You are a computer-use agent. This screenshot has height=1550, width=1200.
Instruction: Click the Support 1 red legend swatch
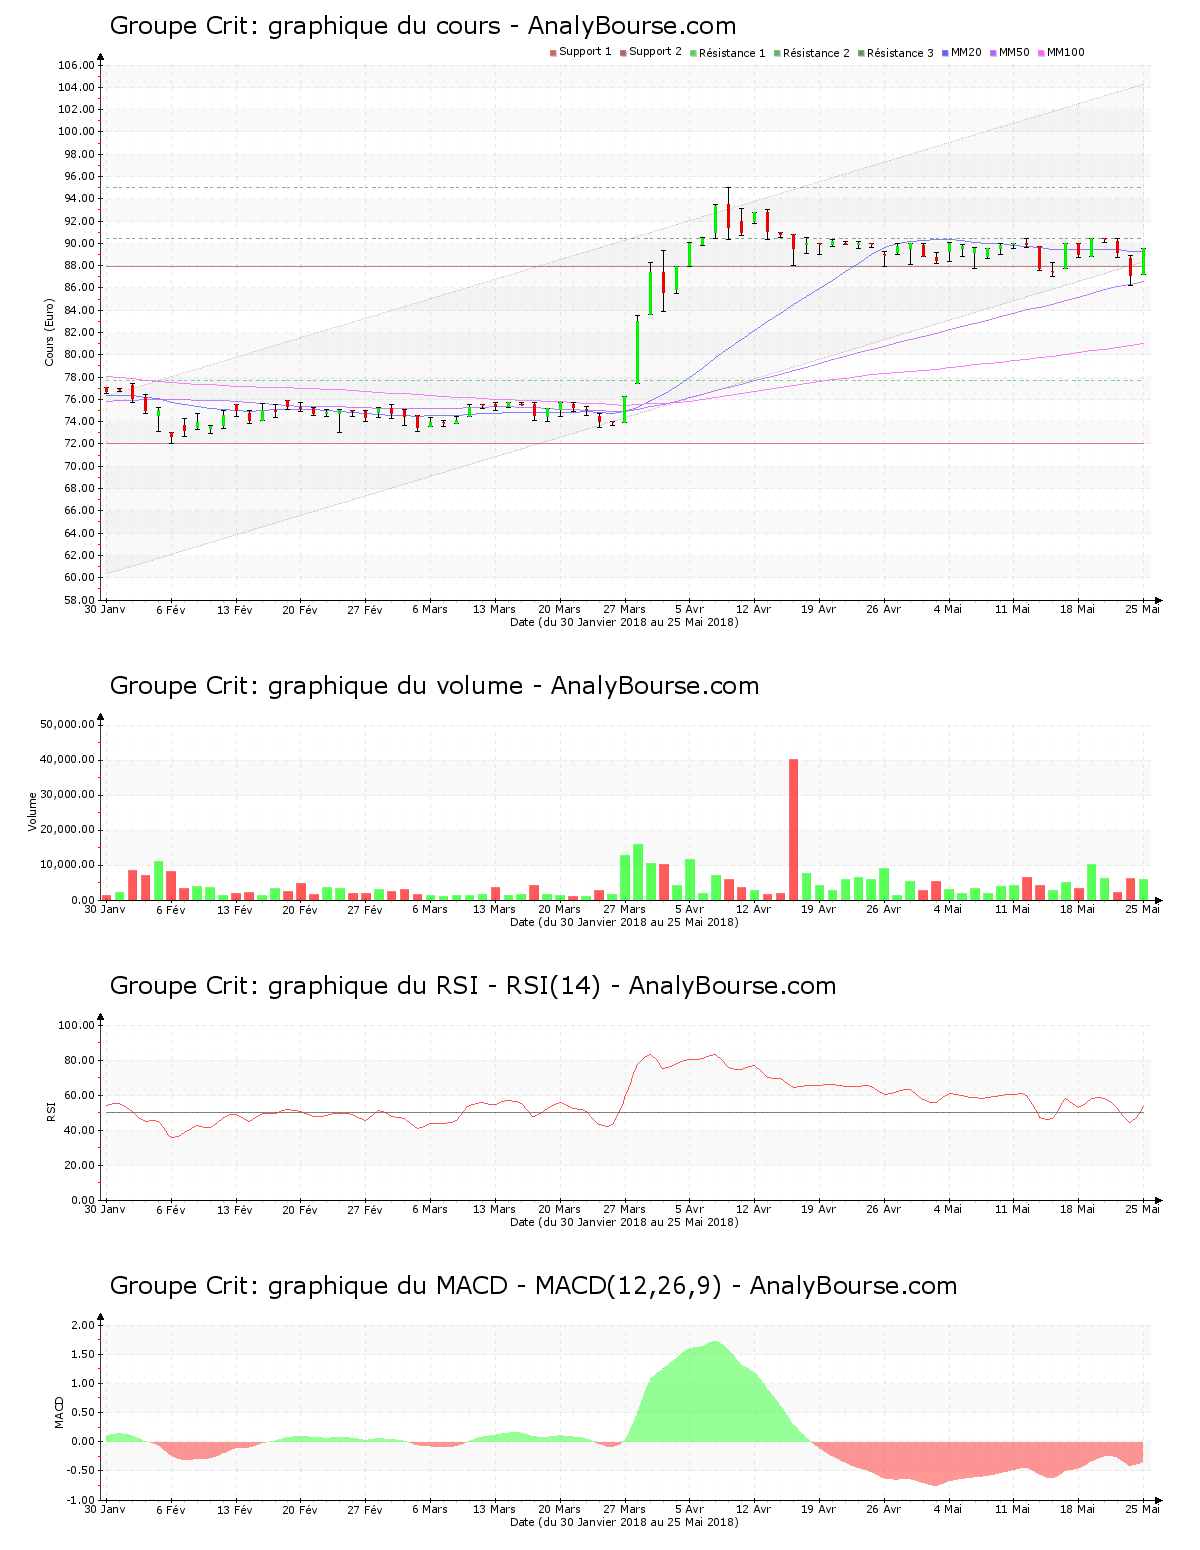click(x=553, y=53)
